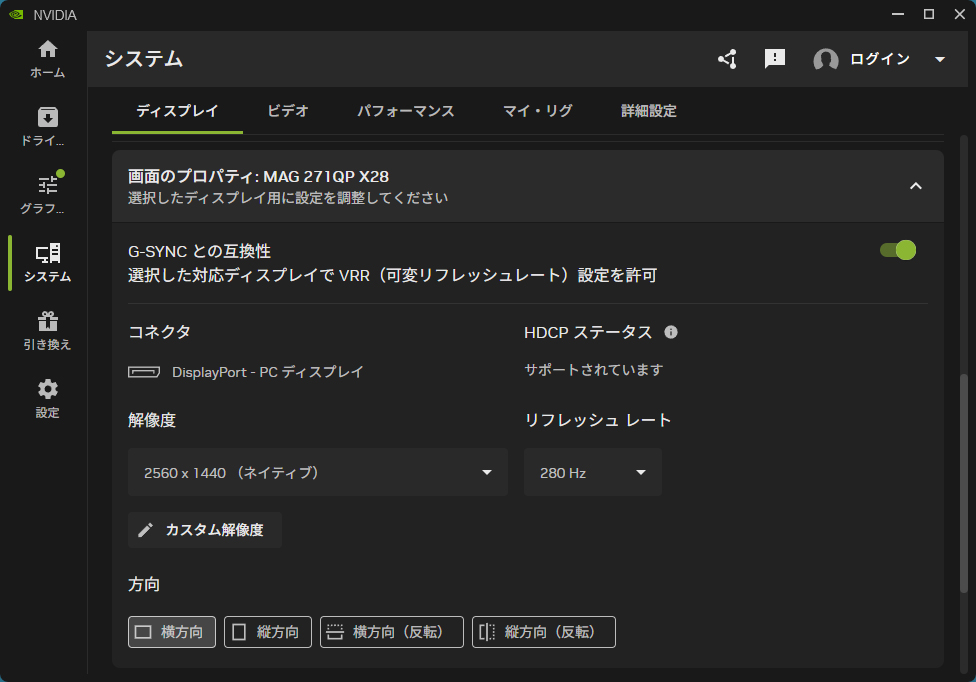Select 縦方向 portrait orientation

[268, 632]
